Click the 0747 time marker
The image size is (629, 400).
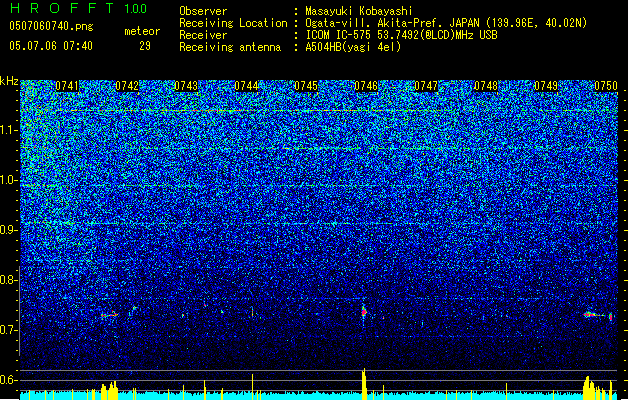point(426,86)
